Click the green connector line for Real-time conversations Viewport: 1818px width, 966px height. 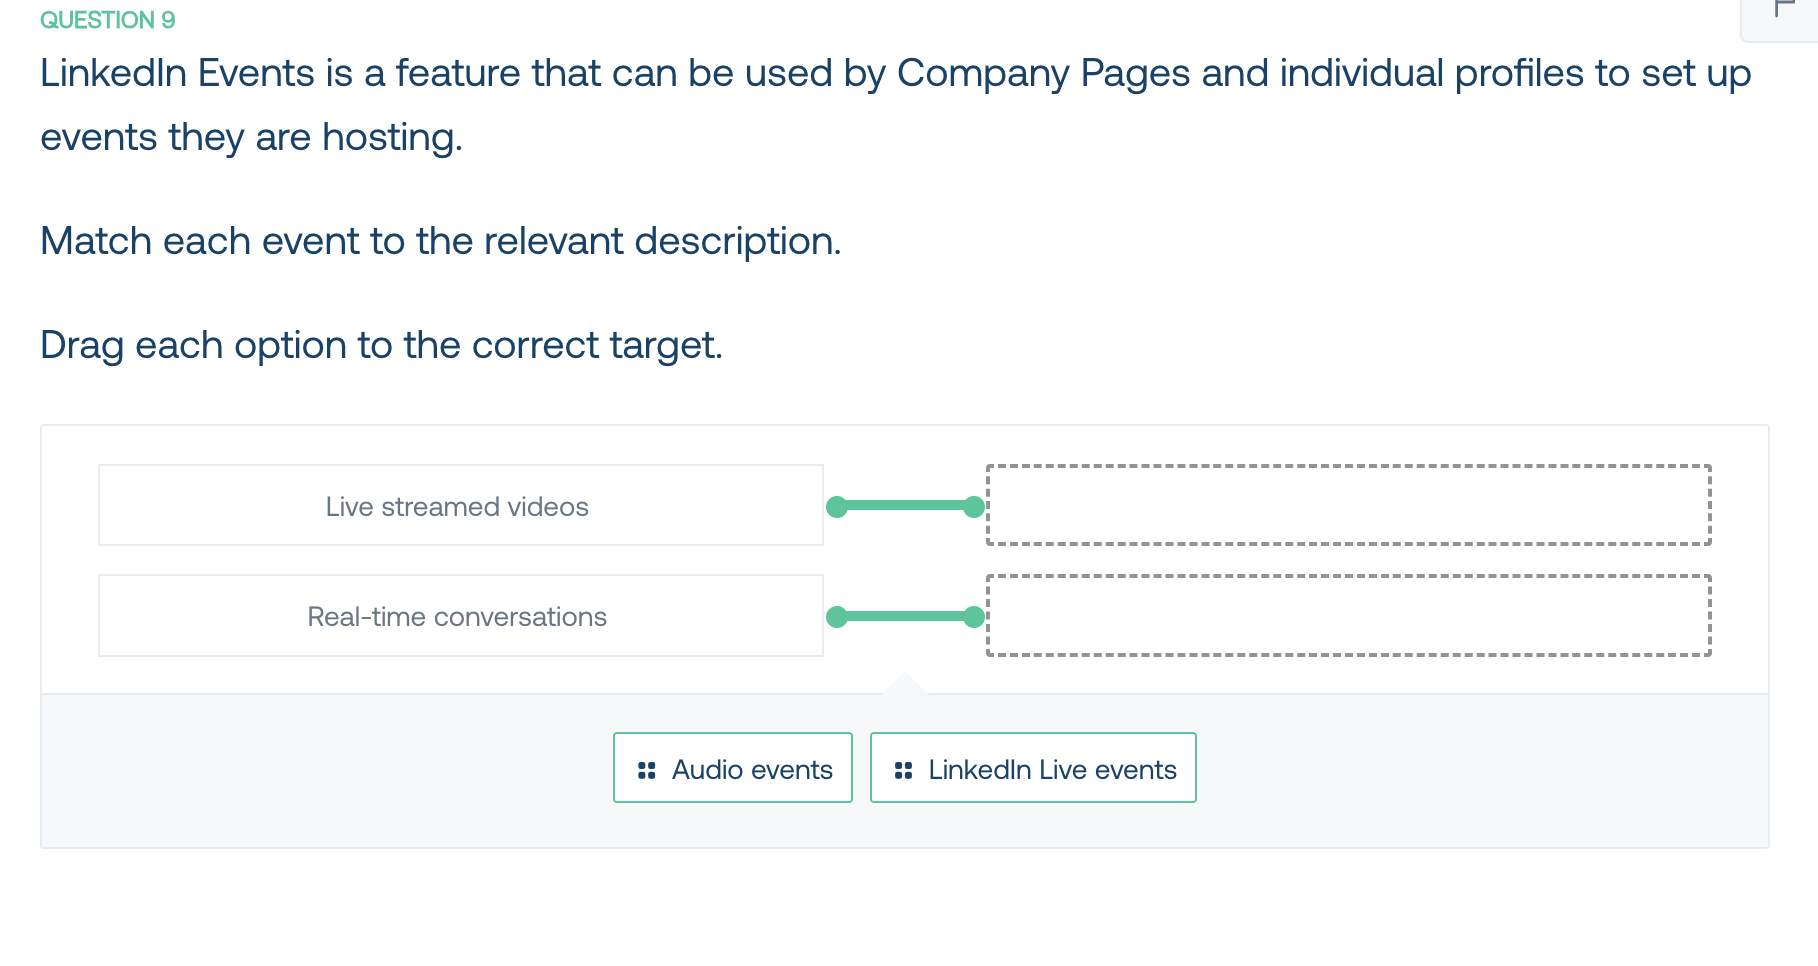pyautogui.click(x=905, y=616)
